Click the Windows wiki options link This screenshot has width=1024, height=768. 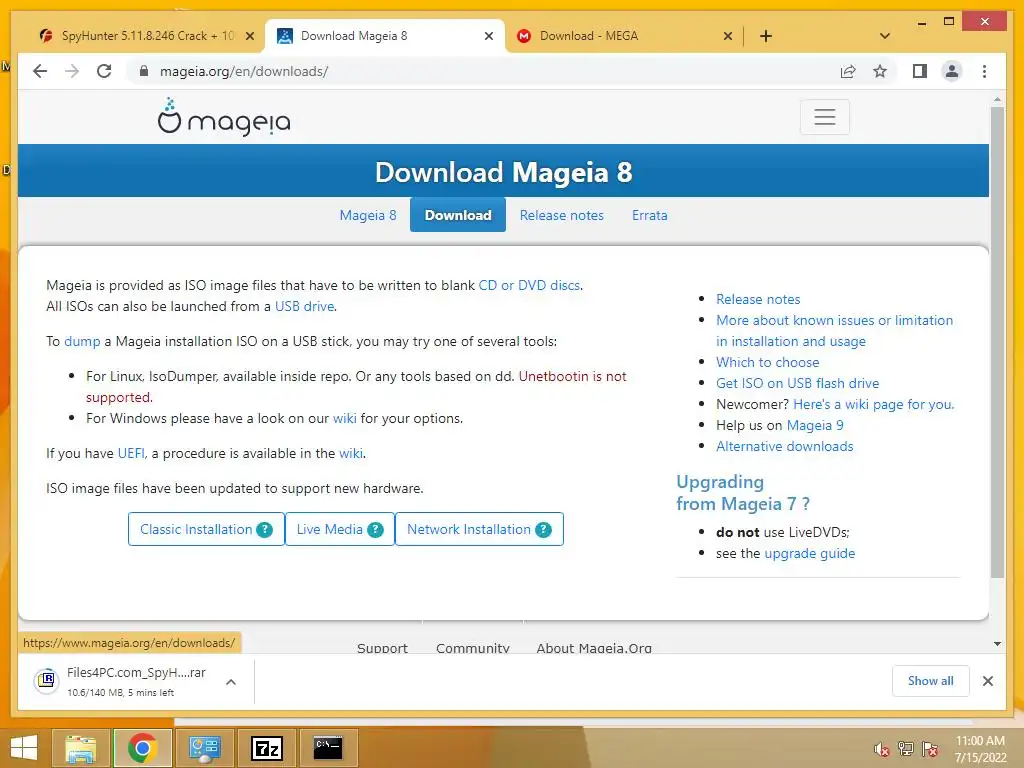344,419
